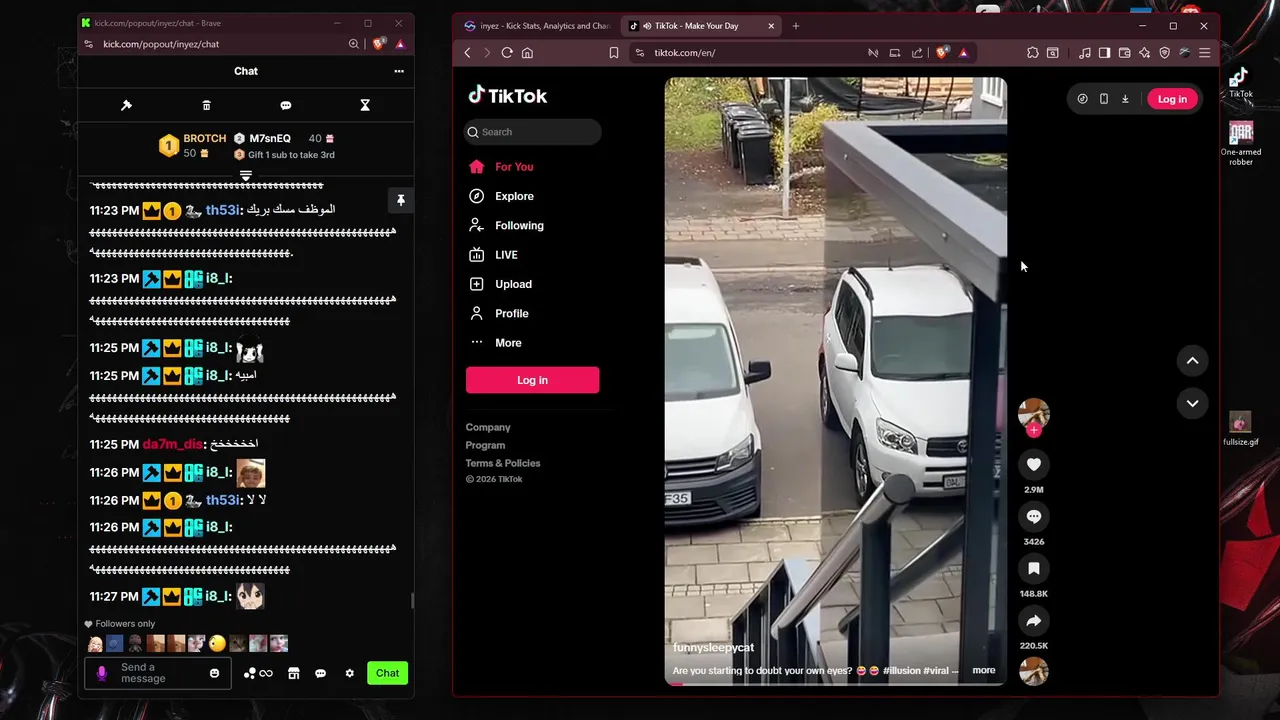This screenshot has height=720, width=1280.
Task: Open a new tab in Brave
Action: pyautogui.click(x=796, y=26)
